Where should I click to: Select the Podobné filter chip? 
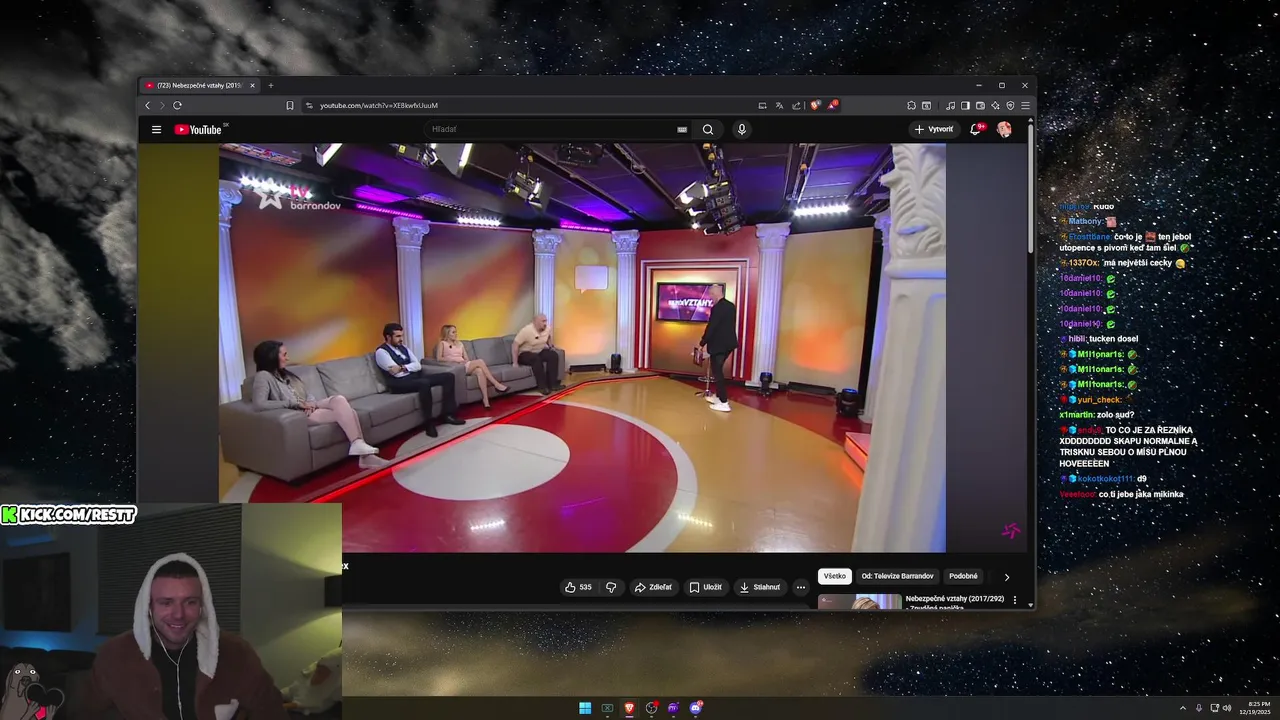[x=963, y=576]
